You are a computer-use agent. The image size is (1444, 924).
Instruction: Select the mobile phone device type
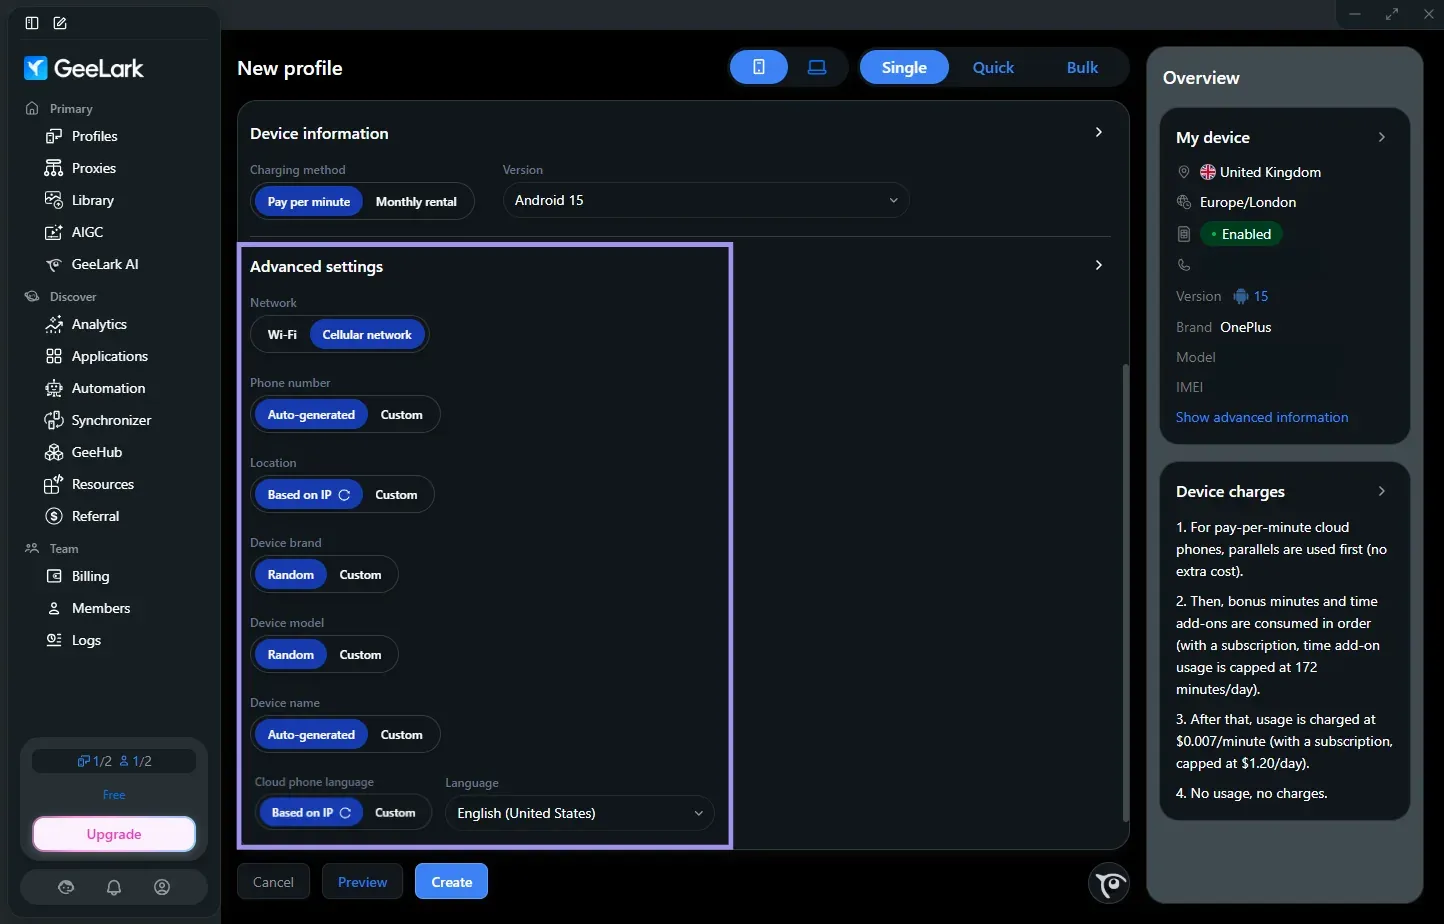pos(759,67)
